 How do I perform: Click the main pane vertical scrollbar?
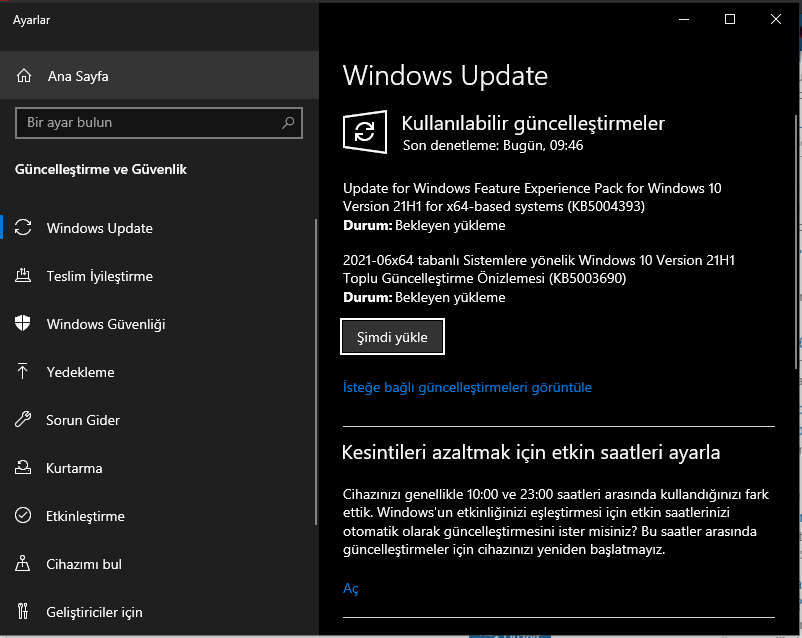(x=796, y=241)
